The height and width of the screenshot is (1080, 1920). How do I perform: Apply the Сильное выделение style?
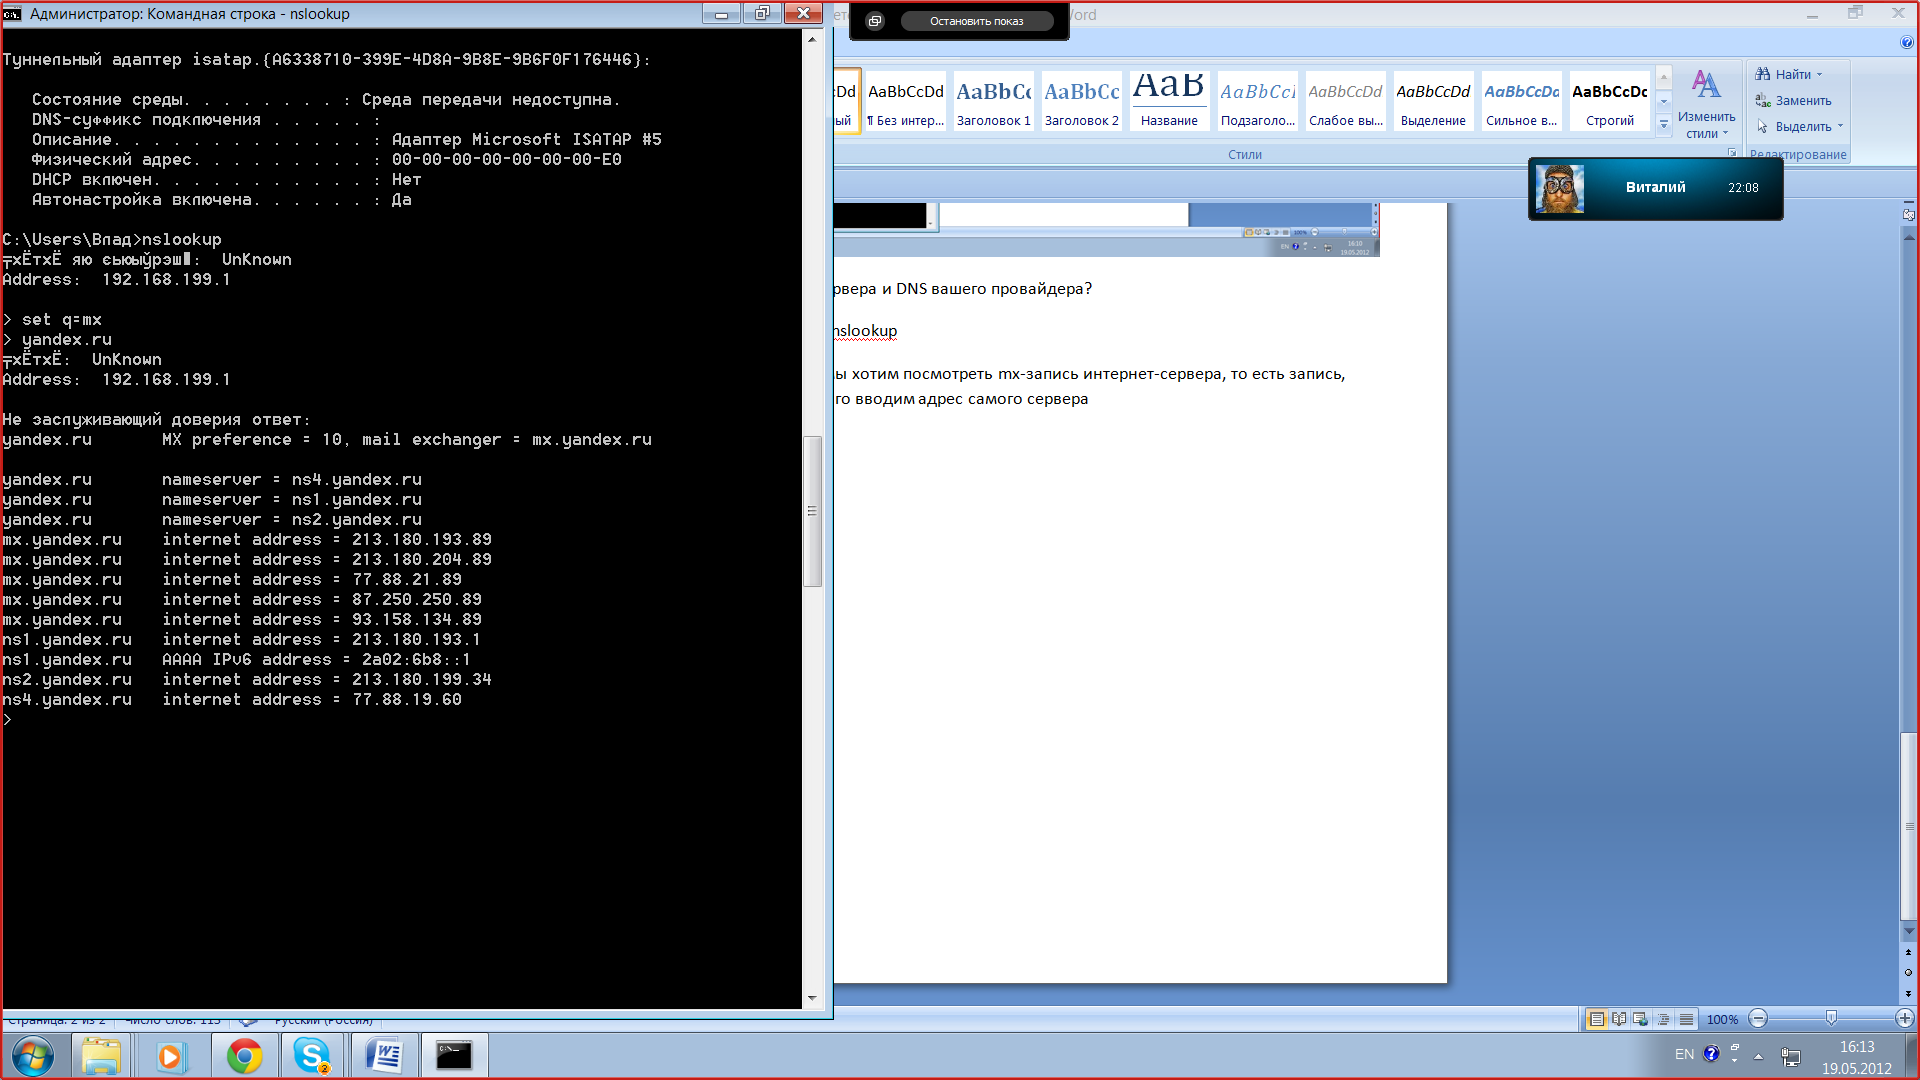pos(1521,101)
